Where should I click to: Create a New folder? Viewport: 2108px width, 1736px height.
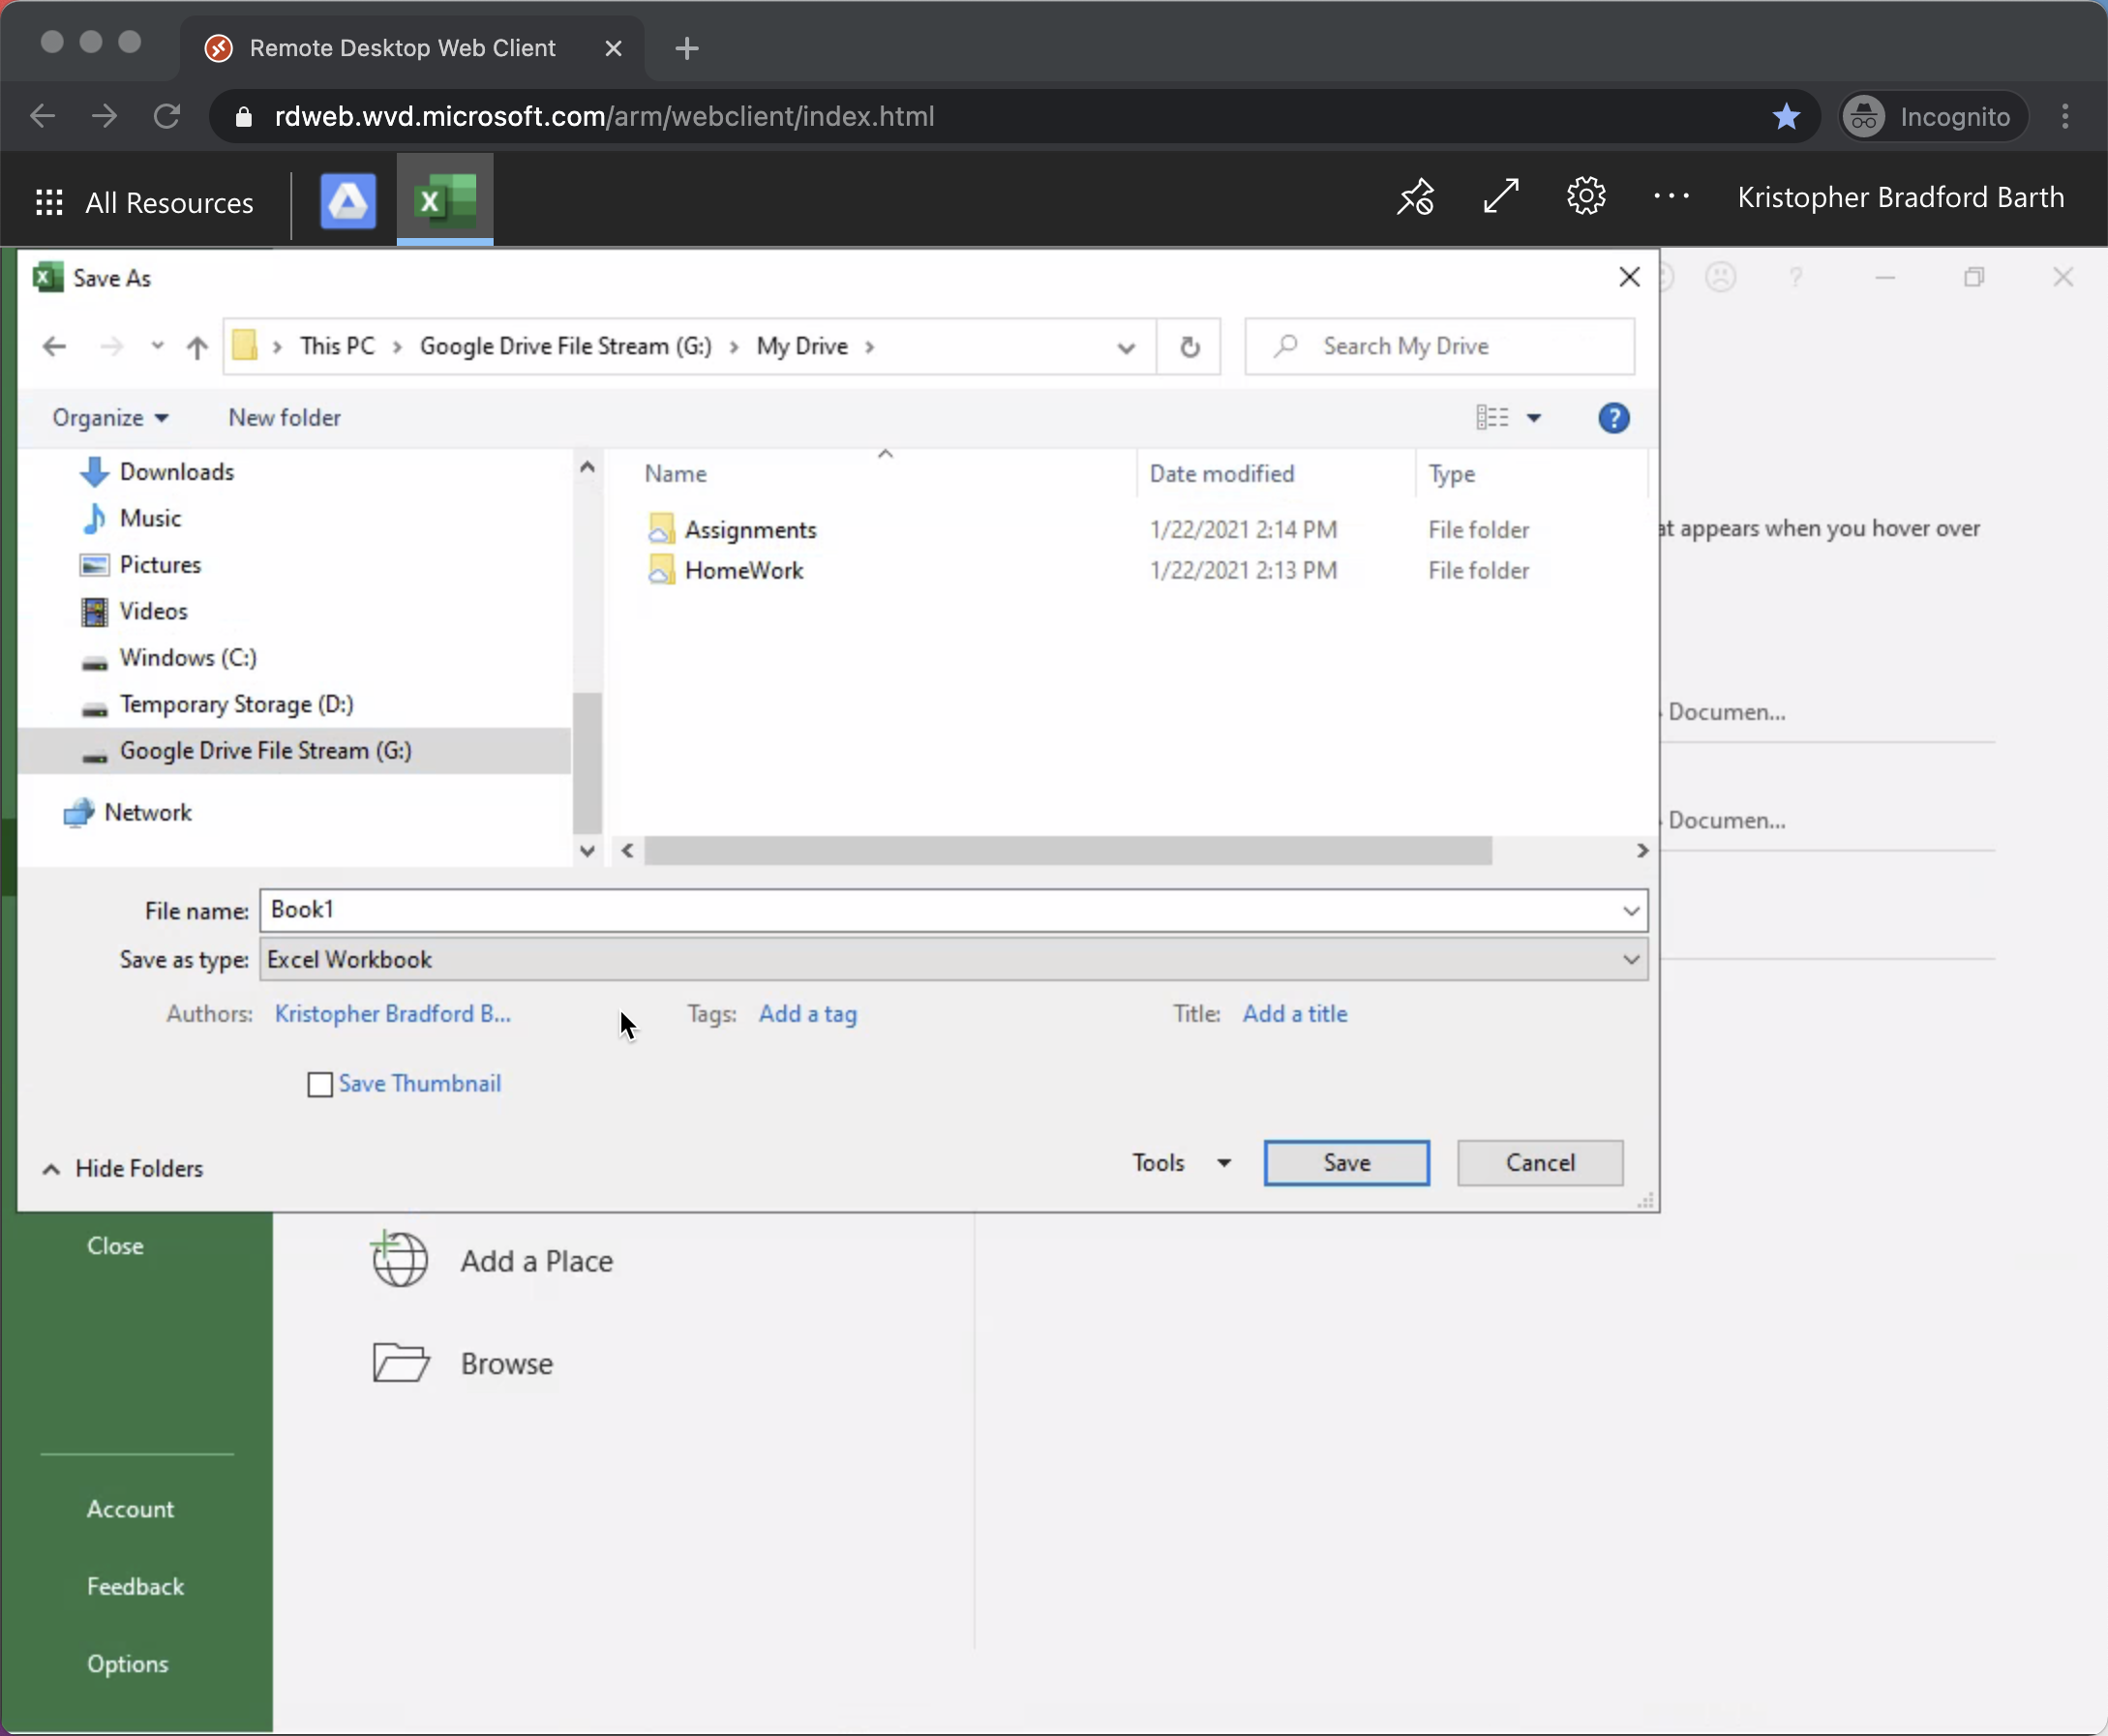pyautogui.click(x=284, y=418)
